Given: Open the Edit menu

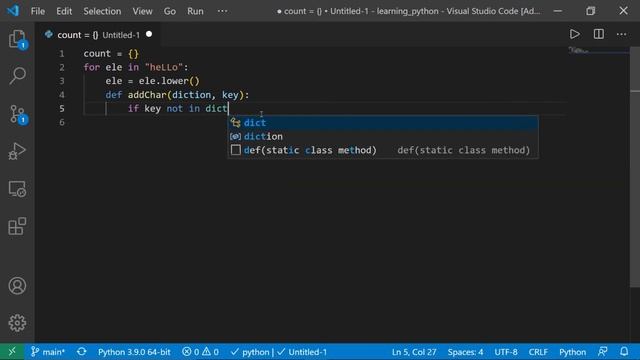Looking at the screenshot, I should [x=64, y=11].
